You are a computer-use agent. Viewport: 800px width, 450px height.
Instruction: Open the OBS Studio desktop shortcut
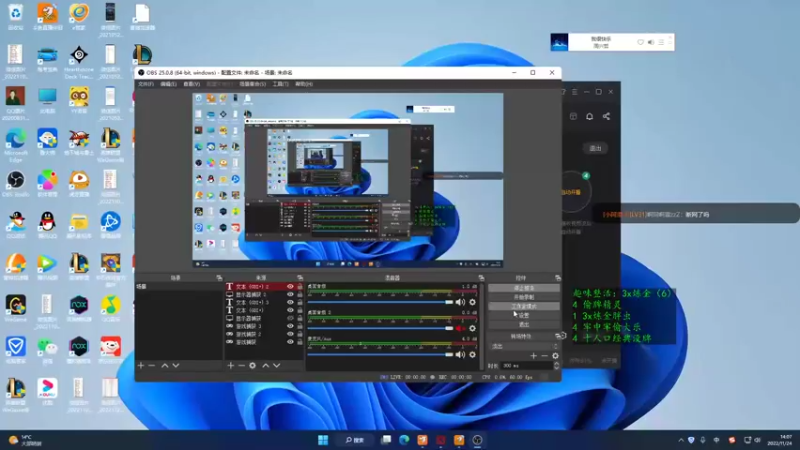click(16, 184)
